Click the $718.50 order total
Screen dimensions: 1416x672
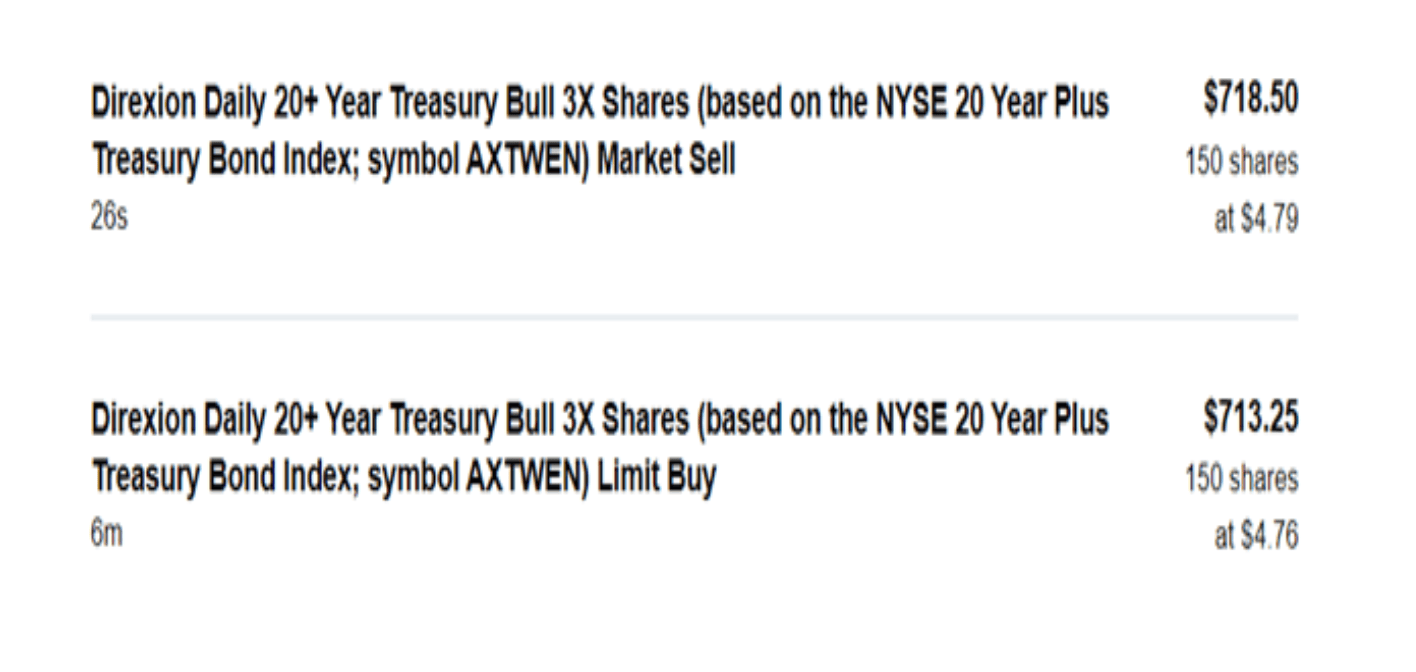coord(1249,100)
